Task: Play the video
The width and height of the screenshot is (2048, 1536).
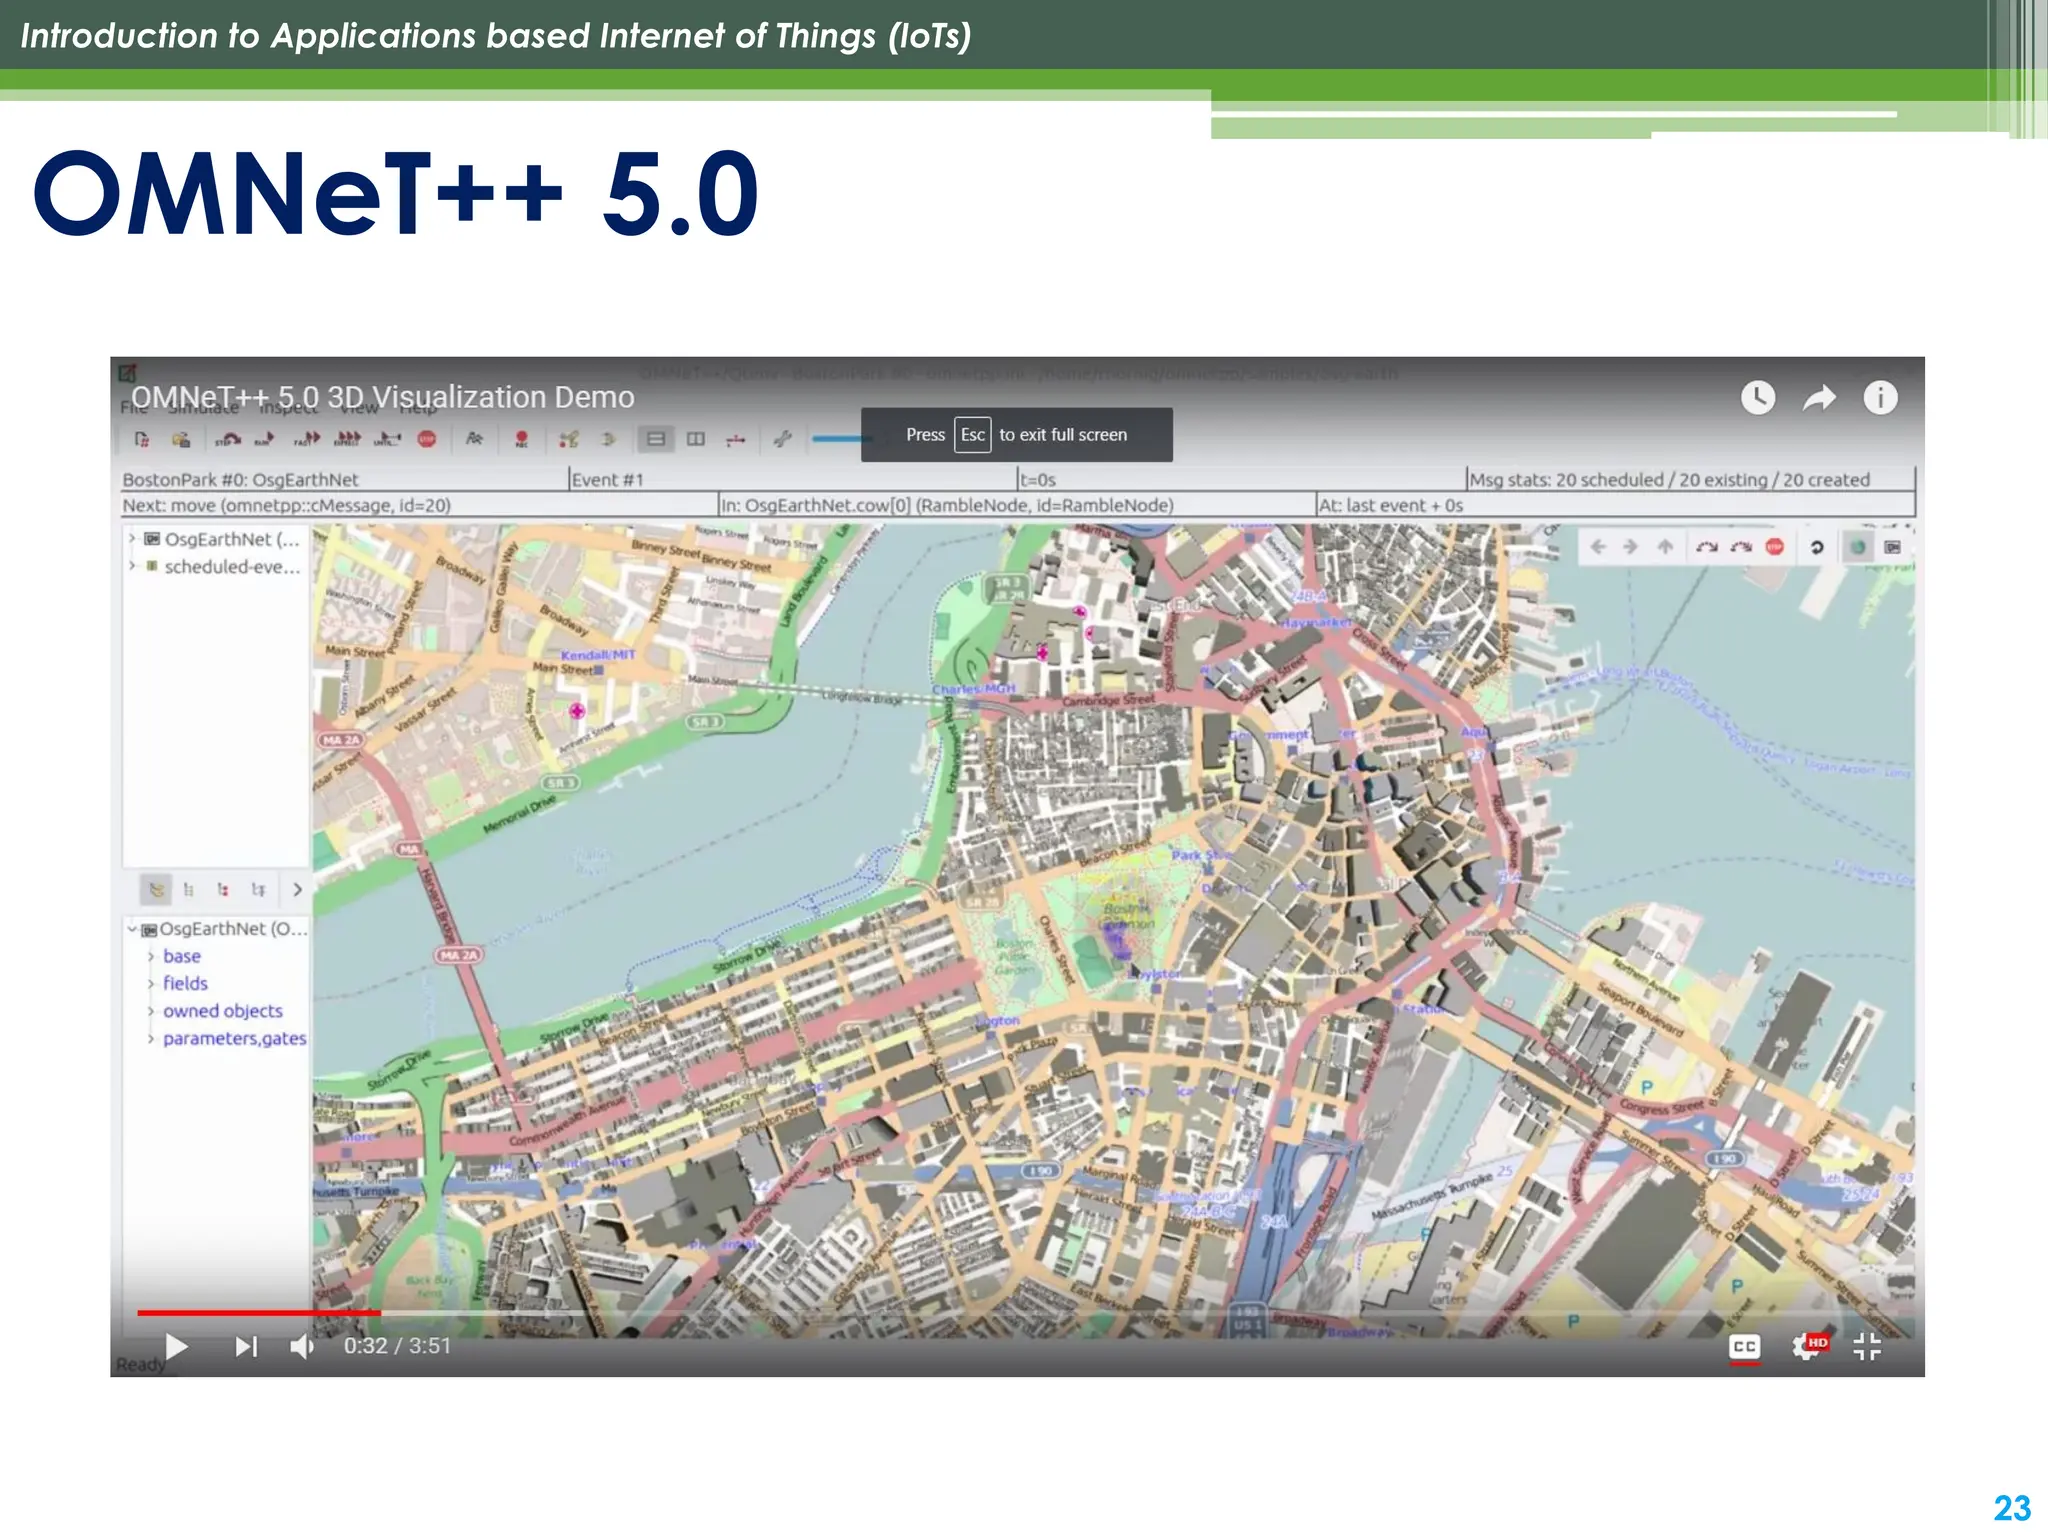Action: click(x=177, y=1347)
